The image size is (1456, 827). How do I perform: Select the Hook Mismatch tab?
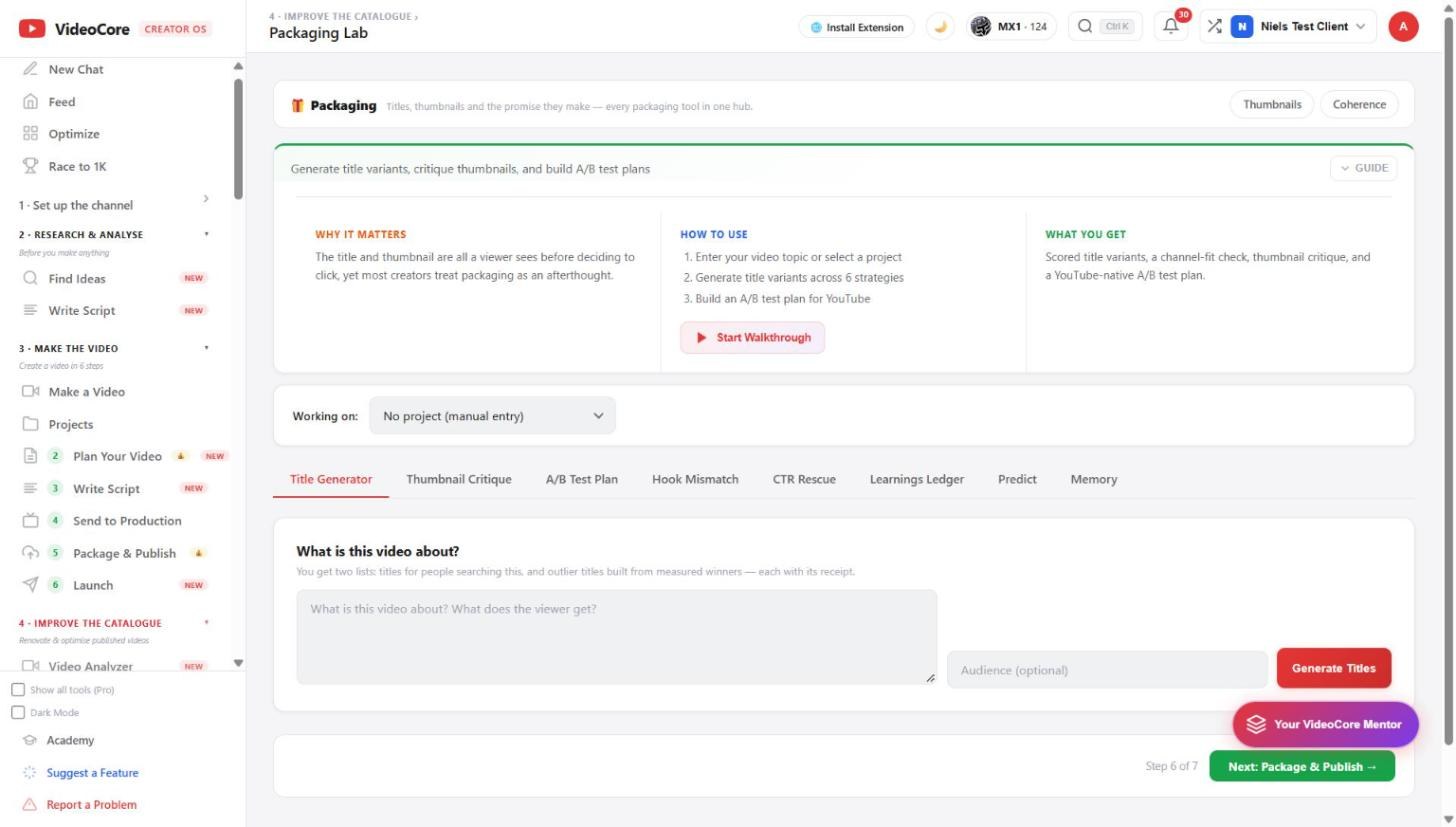(695, 479)
